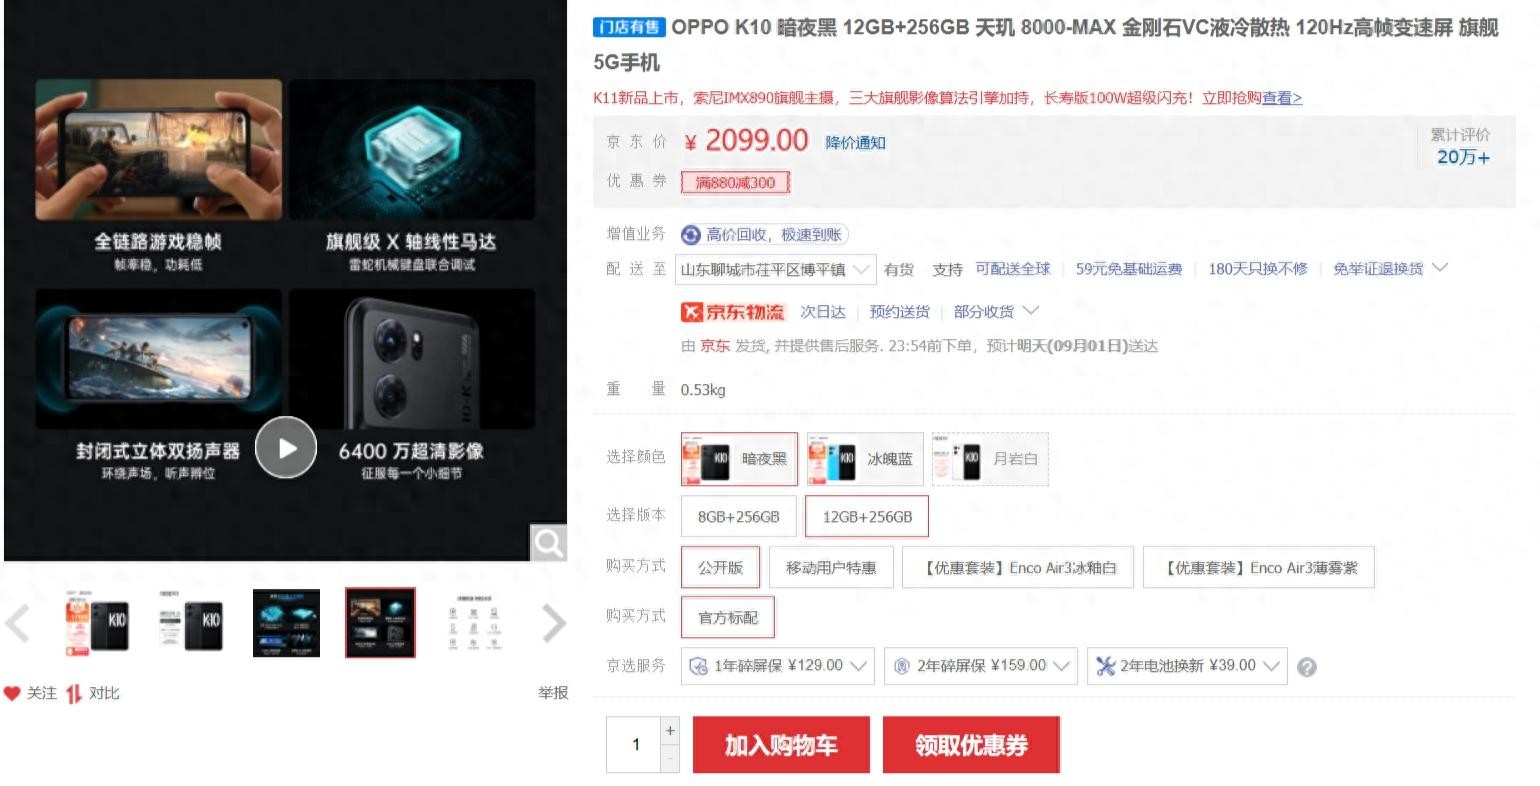The width and height of the screenshot is (1540, 786).
Task: Open the help question mark icon
Action: coord(1306,667)
